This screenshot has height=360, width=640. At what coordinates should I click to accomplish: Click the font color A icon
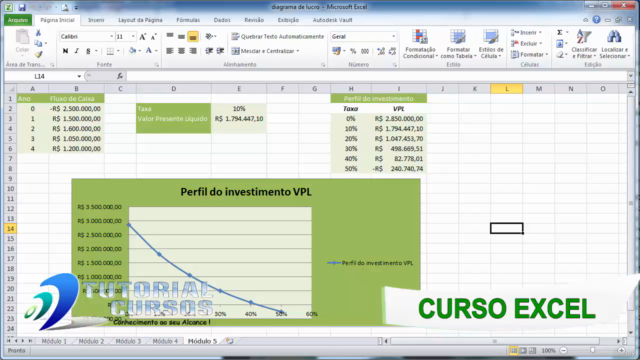point(149,51)
